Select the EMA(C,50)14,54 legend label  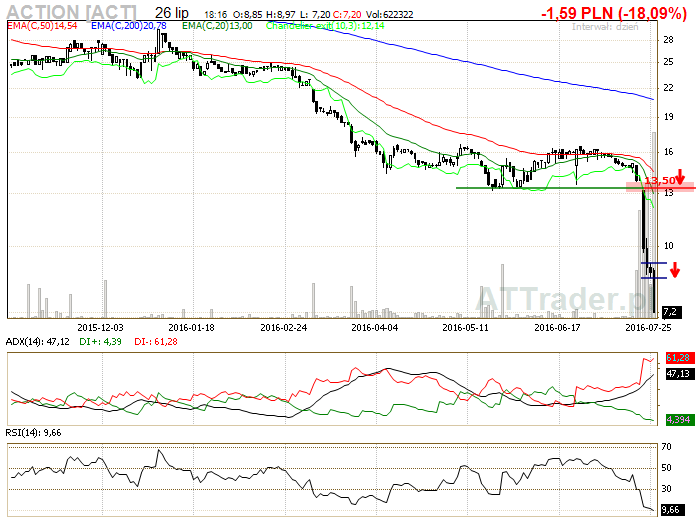[x=42, y=26]
